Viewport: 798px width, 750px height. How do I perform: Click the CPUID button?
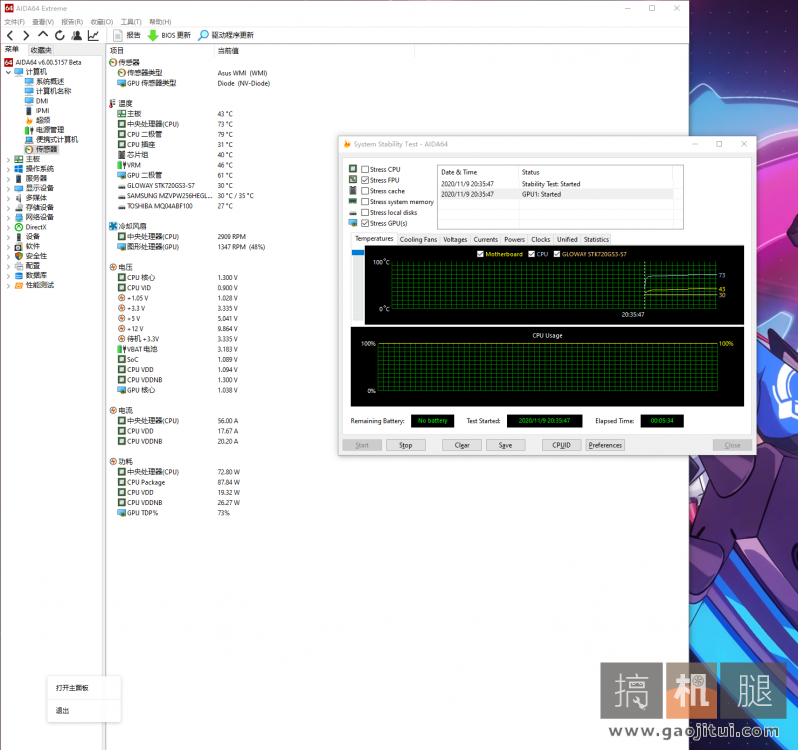click(561, 445)
